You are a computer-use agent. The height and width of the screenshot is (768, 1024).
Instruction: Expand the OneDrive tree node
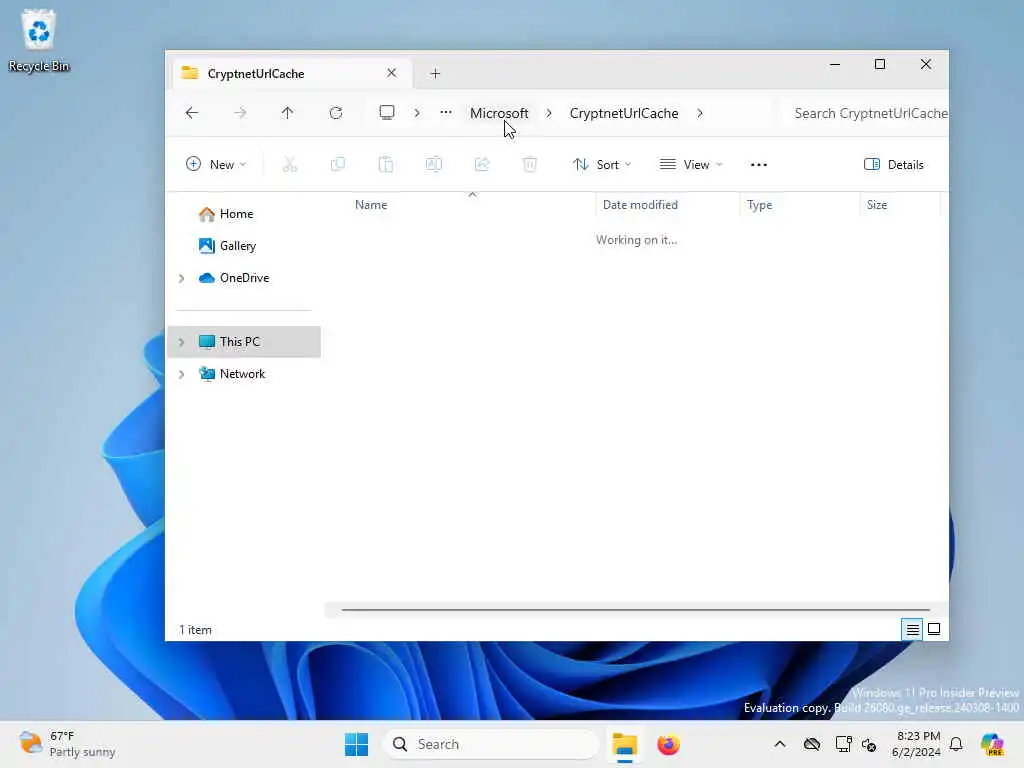click(182, 278)
